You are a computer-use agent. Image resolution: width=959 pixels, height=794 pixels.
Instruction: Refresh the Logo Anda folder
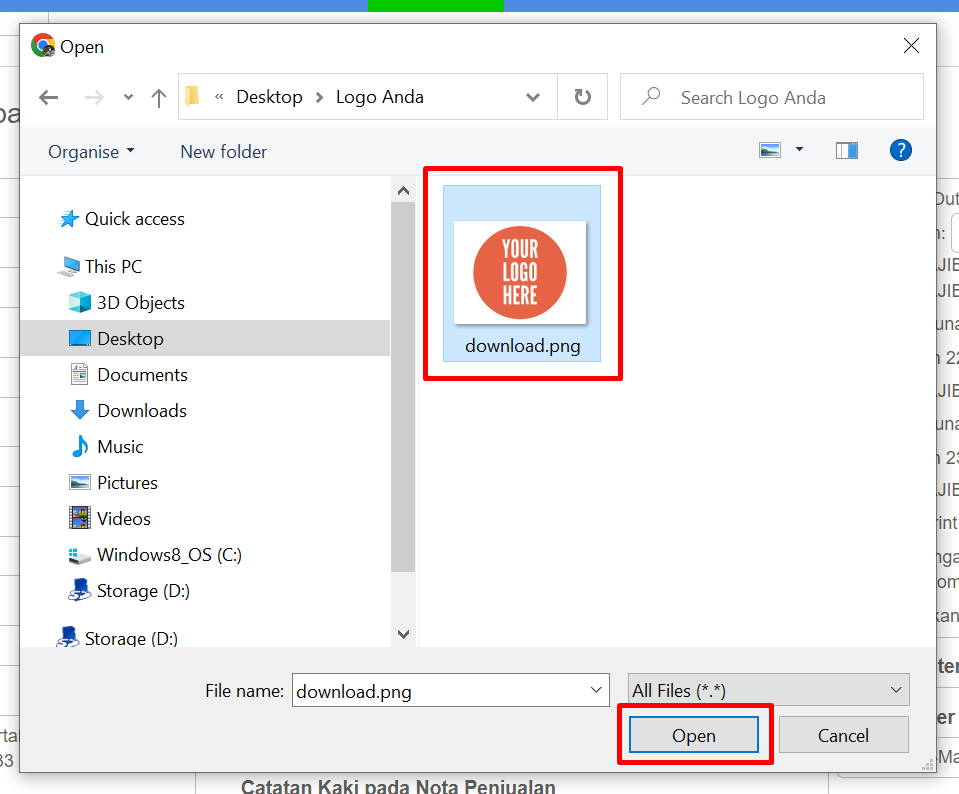[x=583, y=97]
